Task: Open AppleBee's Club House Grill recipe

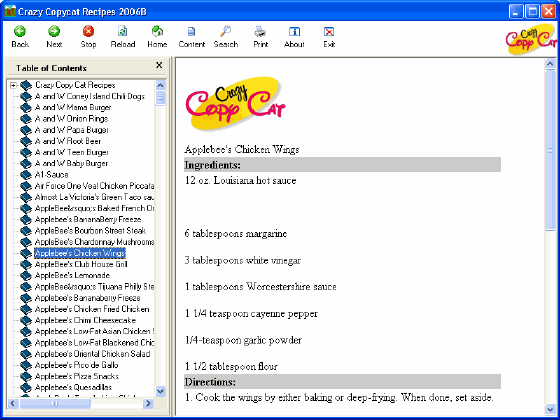Action: click(81, 264)
